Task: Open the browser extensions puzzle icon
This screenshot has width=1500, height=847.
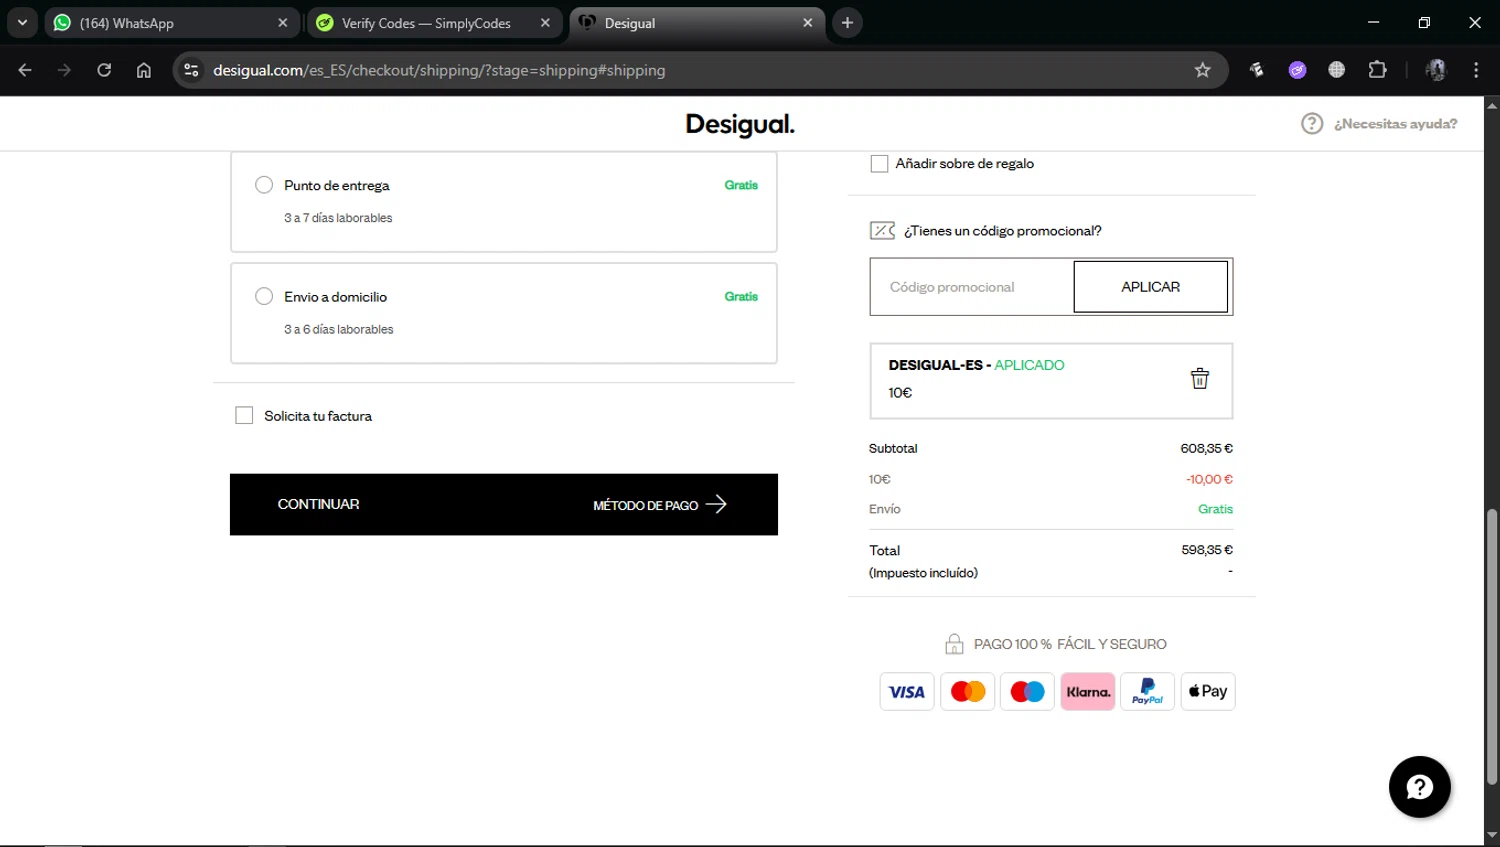Action: [1377, 70]
